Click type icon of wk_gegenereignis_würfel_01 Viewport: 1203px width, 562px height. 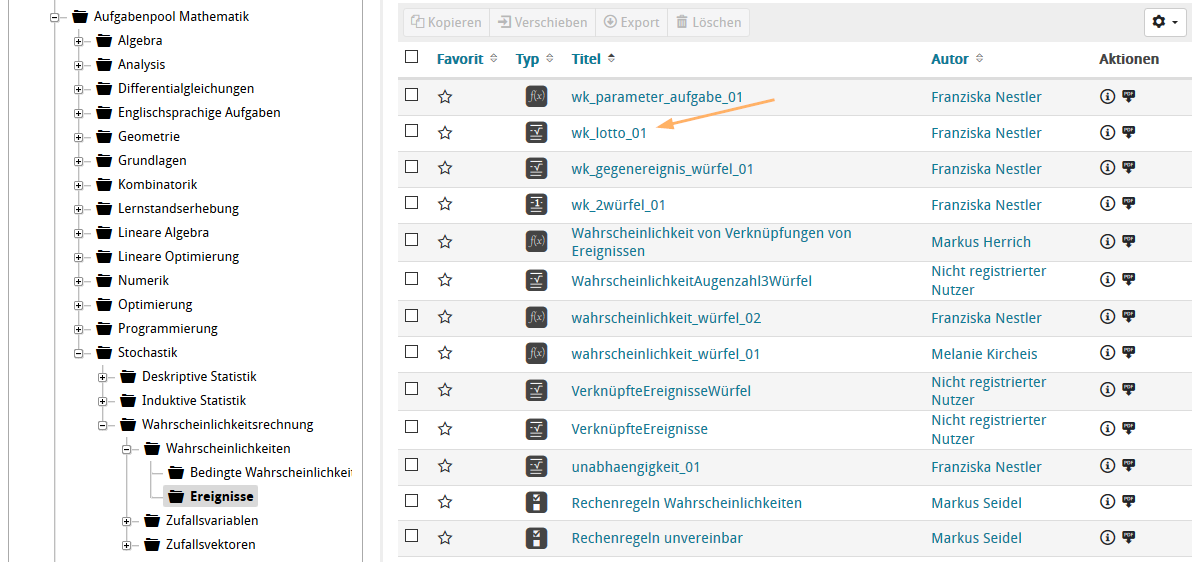tap(536, 169)
